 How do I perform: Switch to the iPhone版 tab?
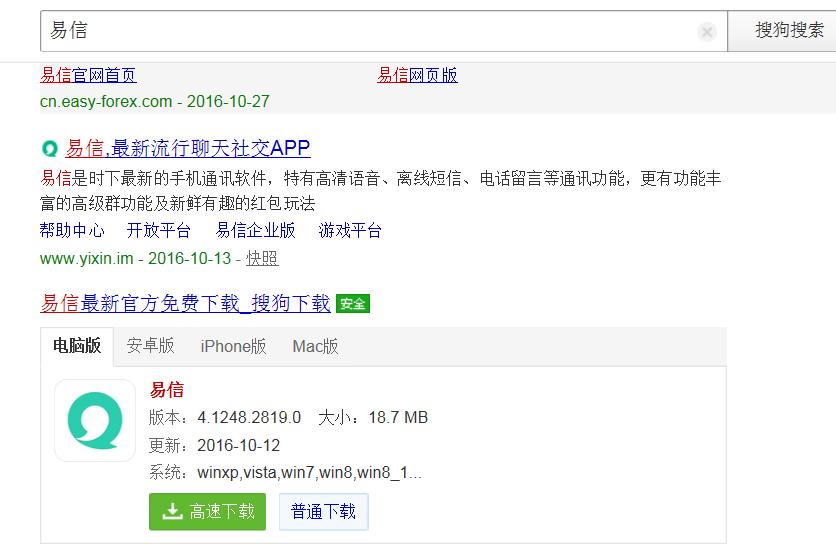coord(233,347)
